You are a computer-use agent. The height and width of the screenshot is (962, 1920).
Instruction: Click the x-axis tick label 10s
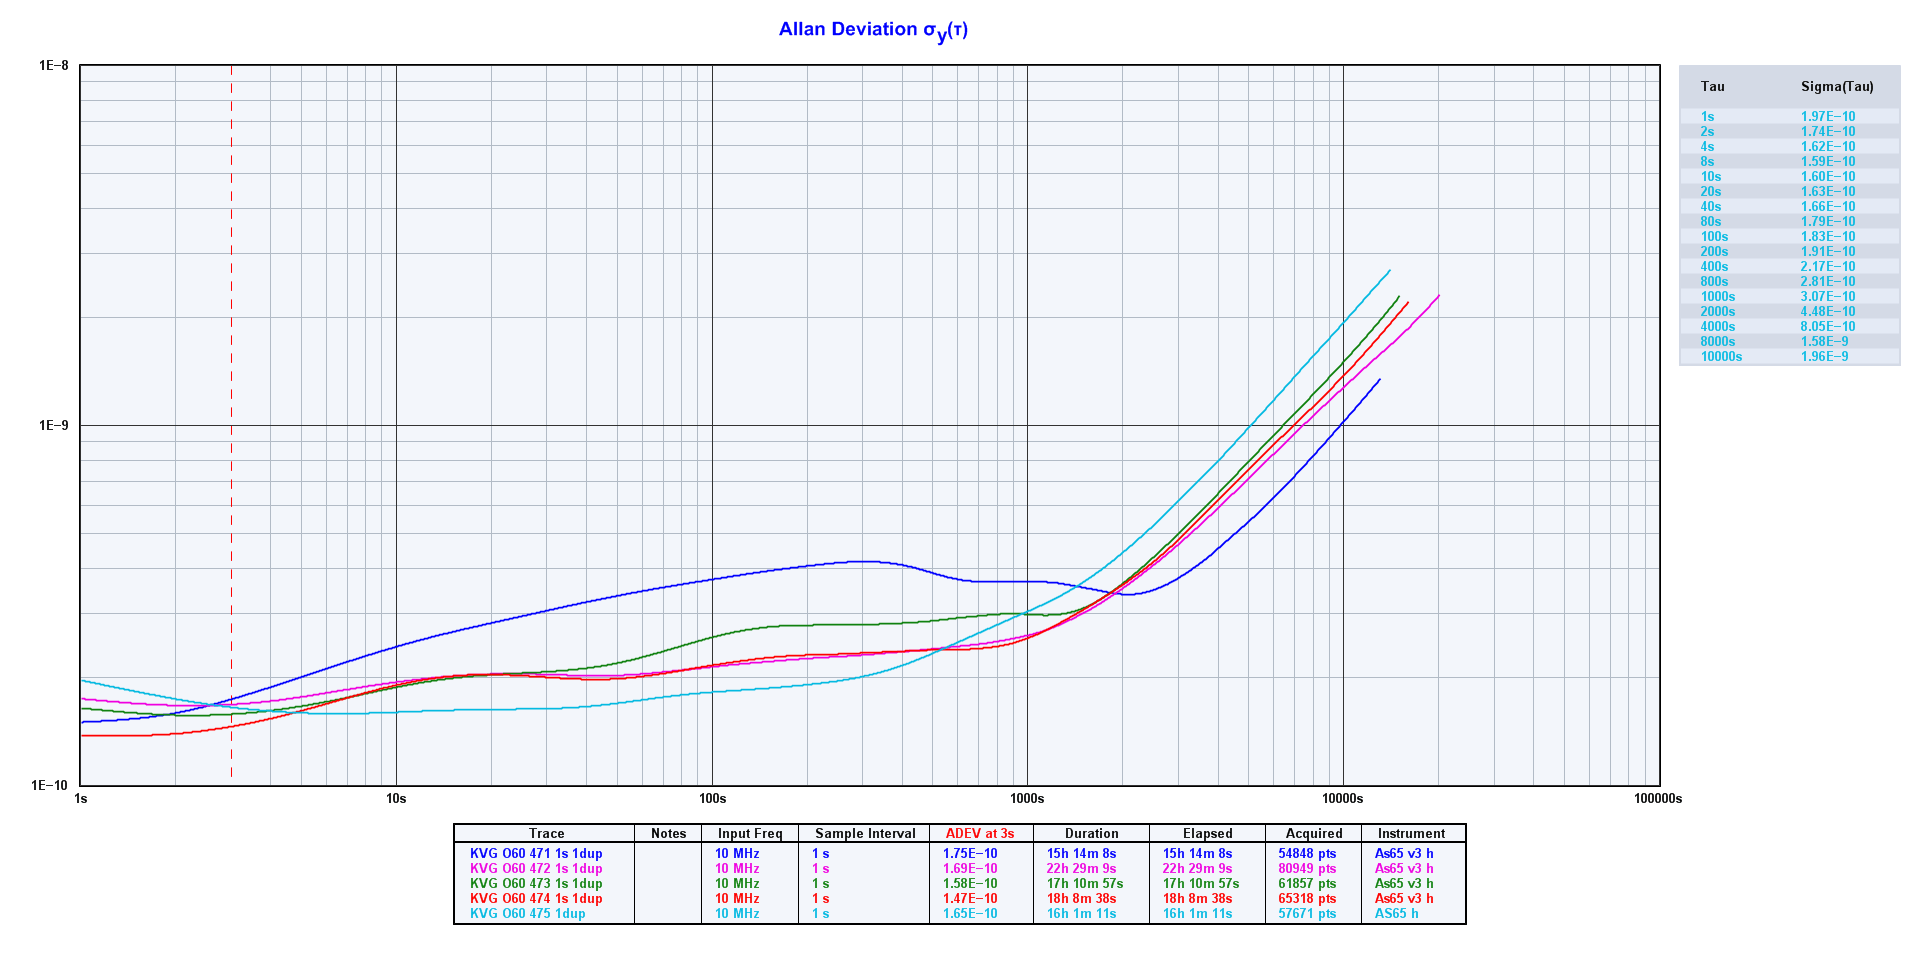[x=396, y=799]
